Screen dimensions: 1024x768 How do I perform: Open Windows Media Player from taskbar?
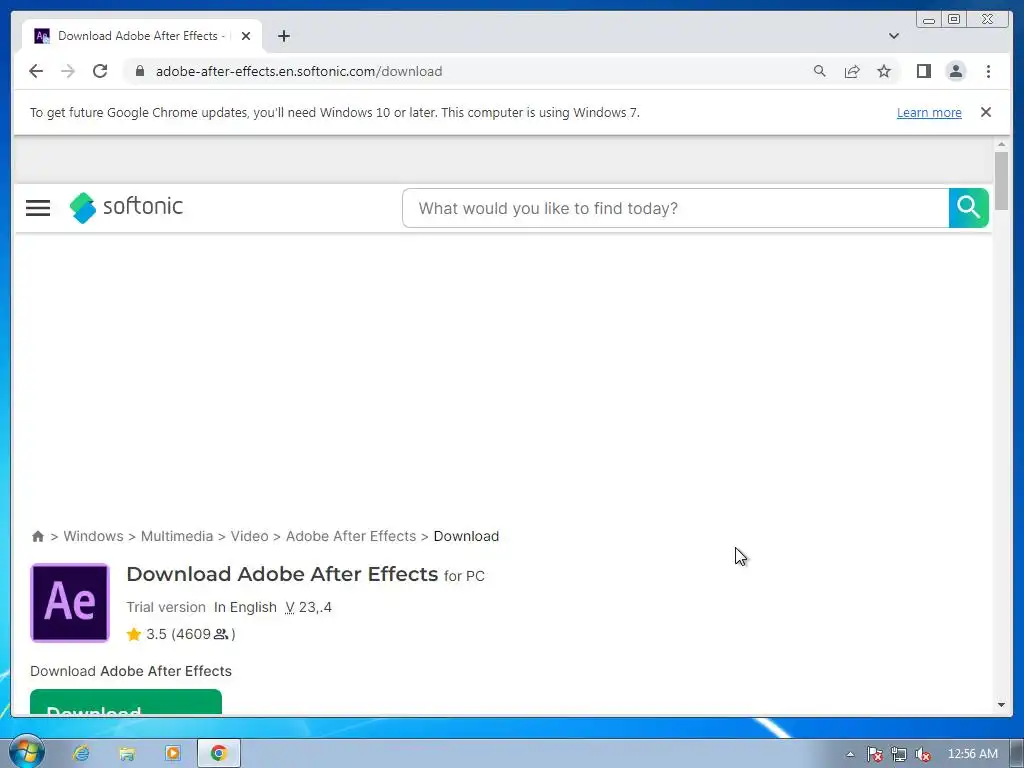[172, 754]
